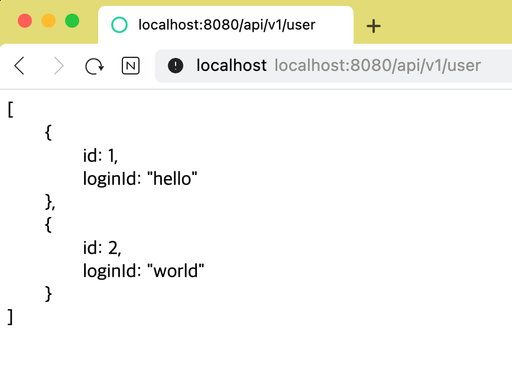Click the browser forward arrow
Viewport: 512px width, 376px height.
[59, 66]
